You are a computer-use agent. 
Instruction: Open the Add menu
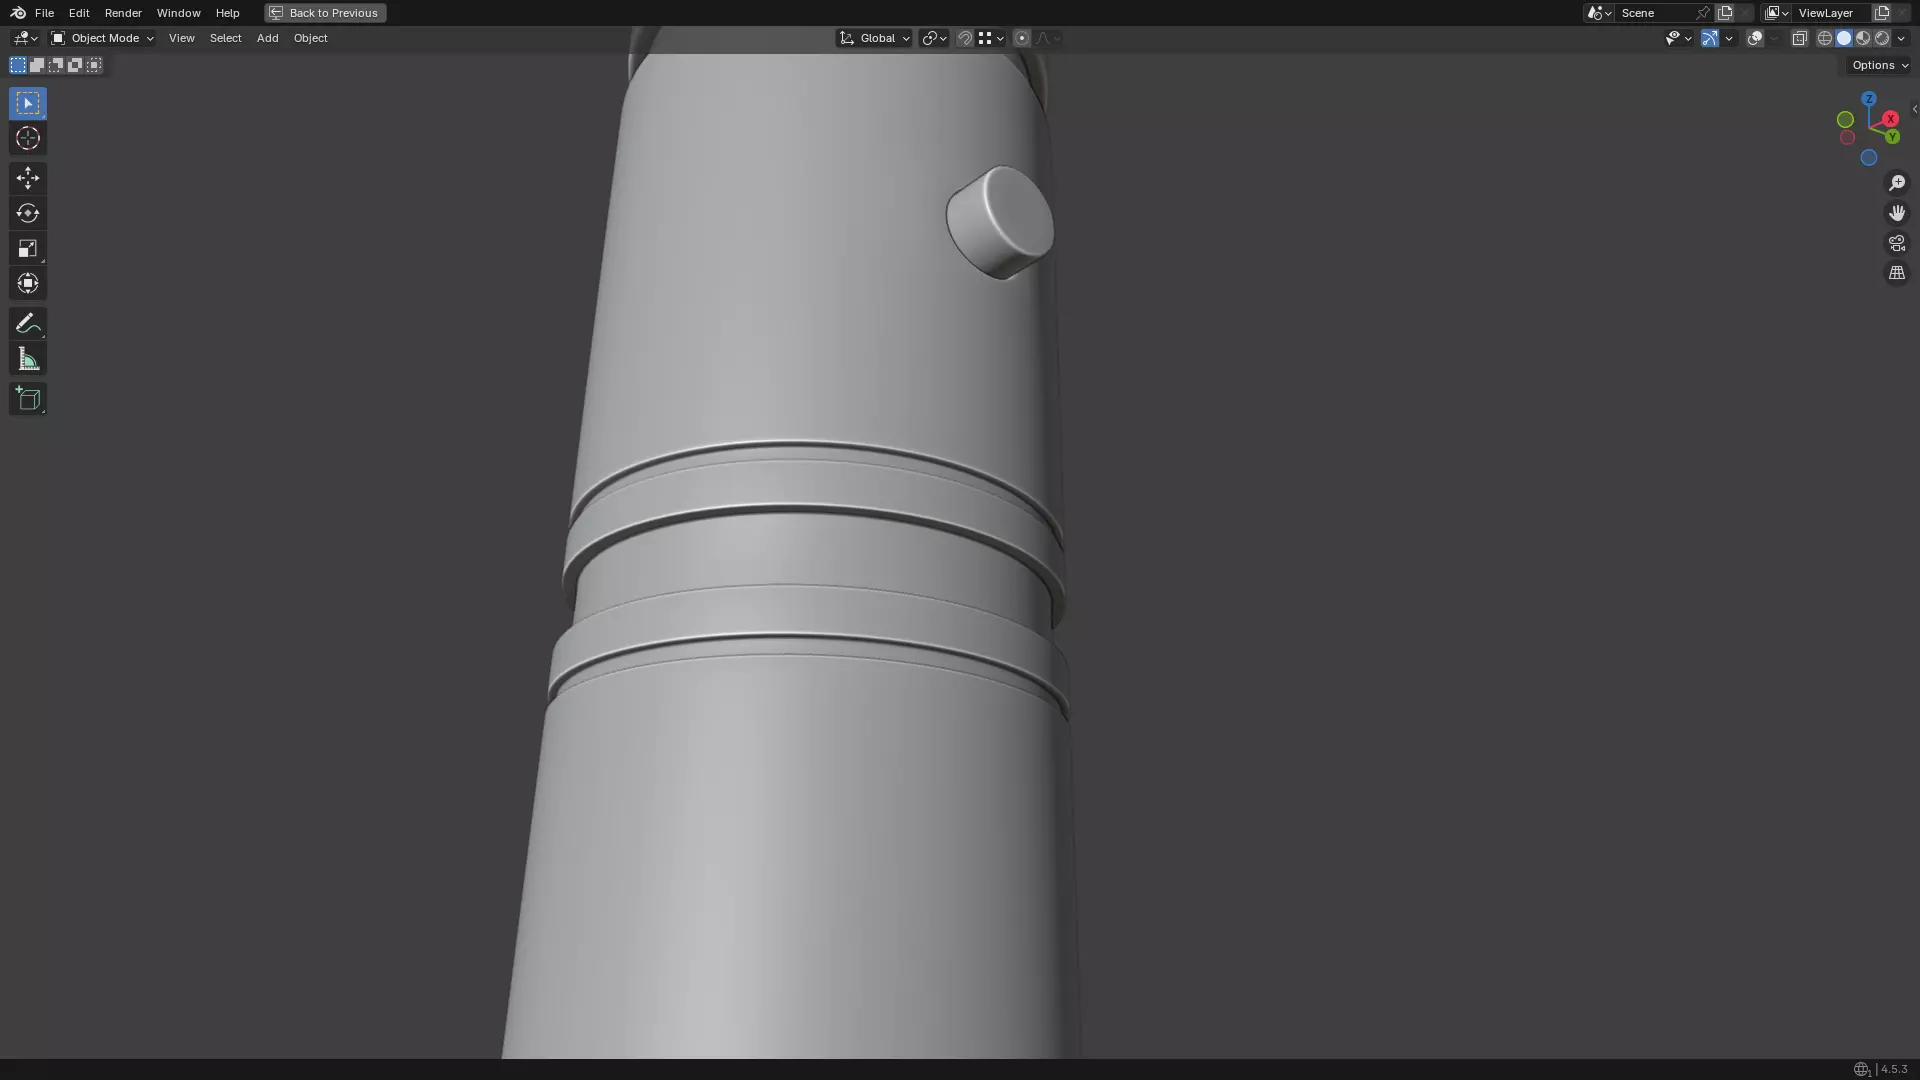[267, 38]
